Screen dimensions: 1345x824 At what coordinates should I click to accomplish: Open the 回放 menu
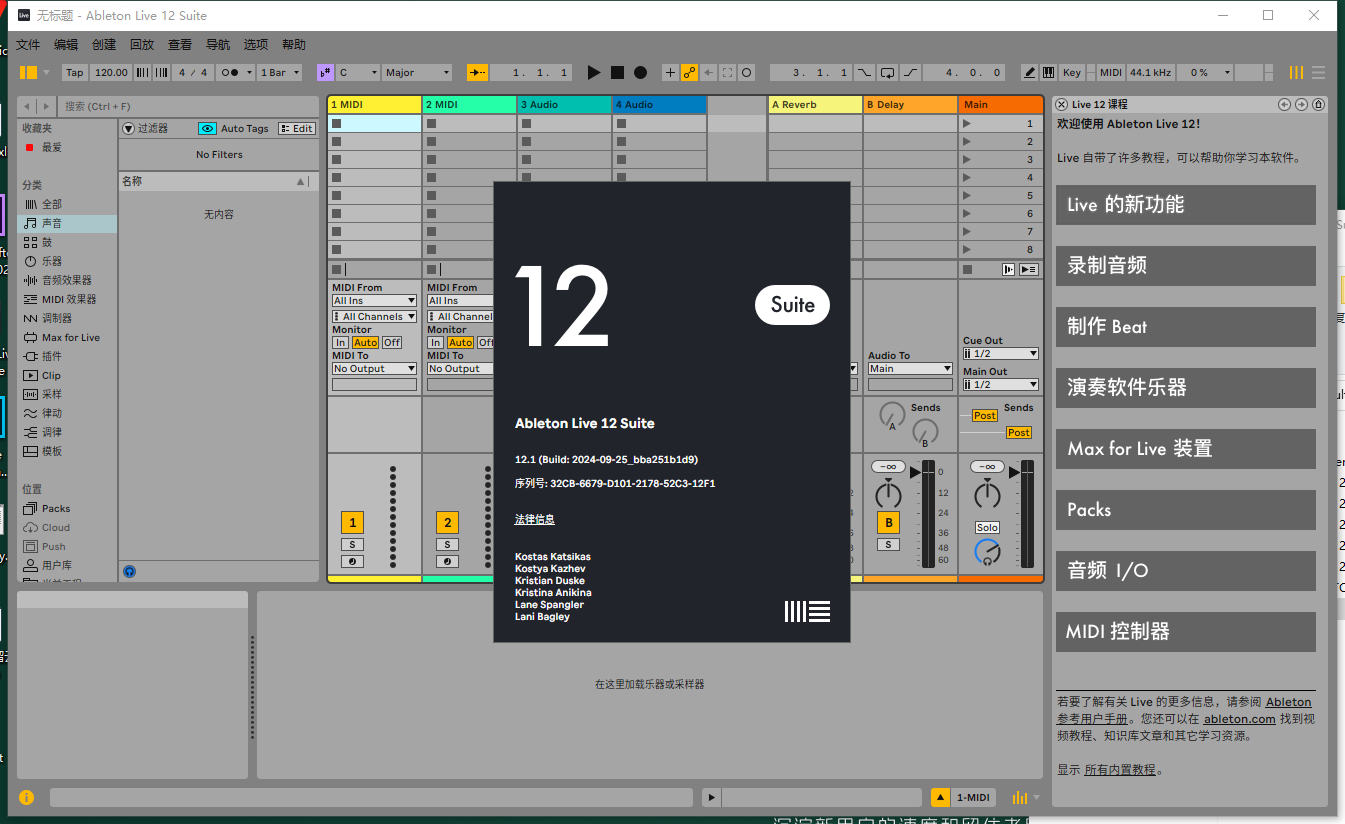[x=142, y=44]
